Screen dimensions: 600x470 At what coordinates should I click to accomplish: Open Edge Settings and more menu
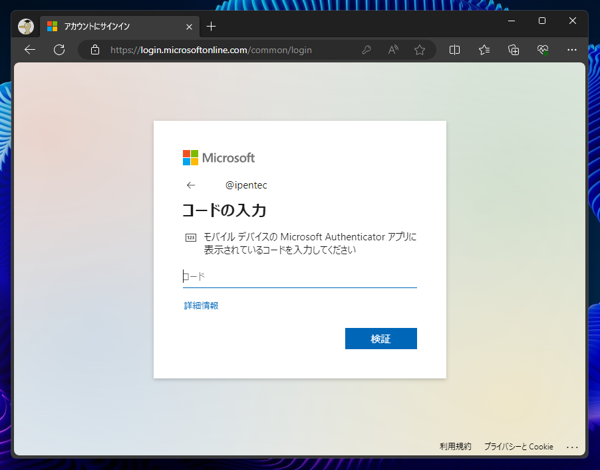pos(572,50)
